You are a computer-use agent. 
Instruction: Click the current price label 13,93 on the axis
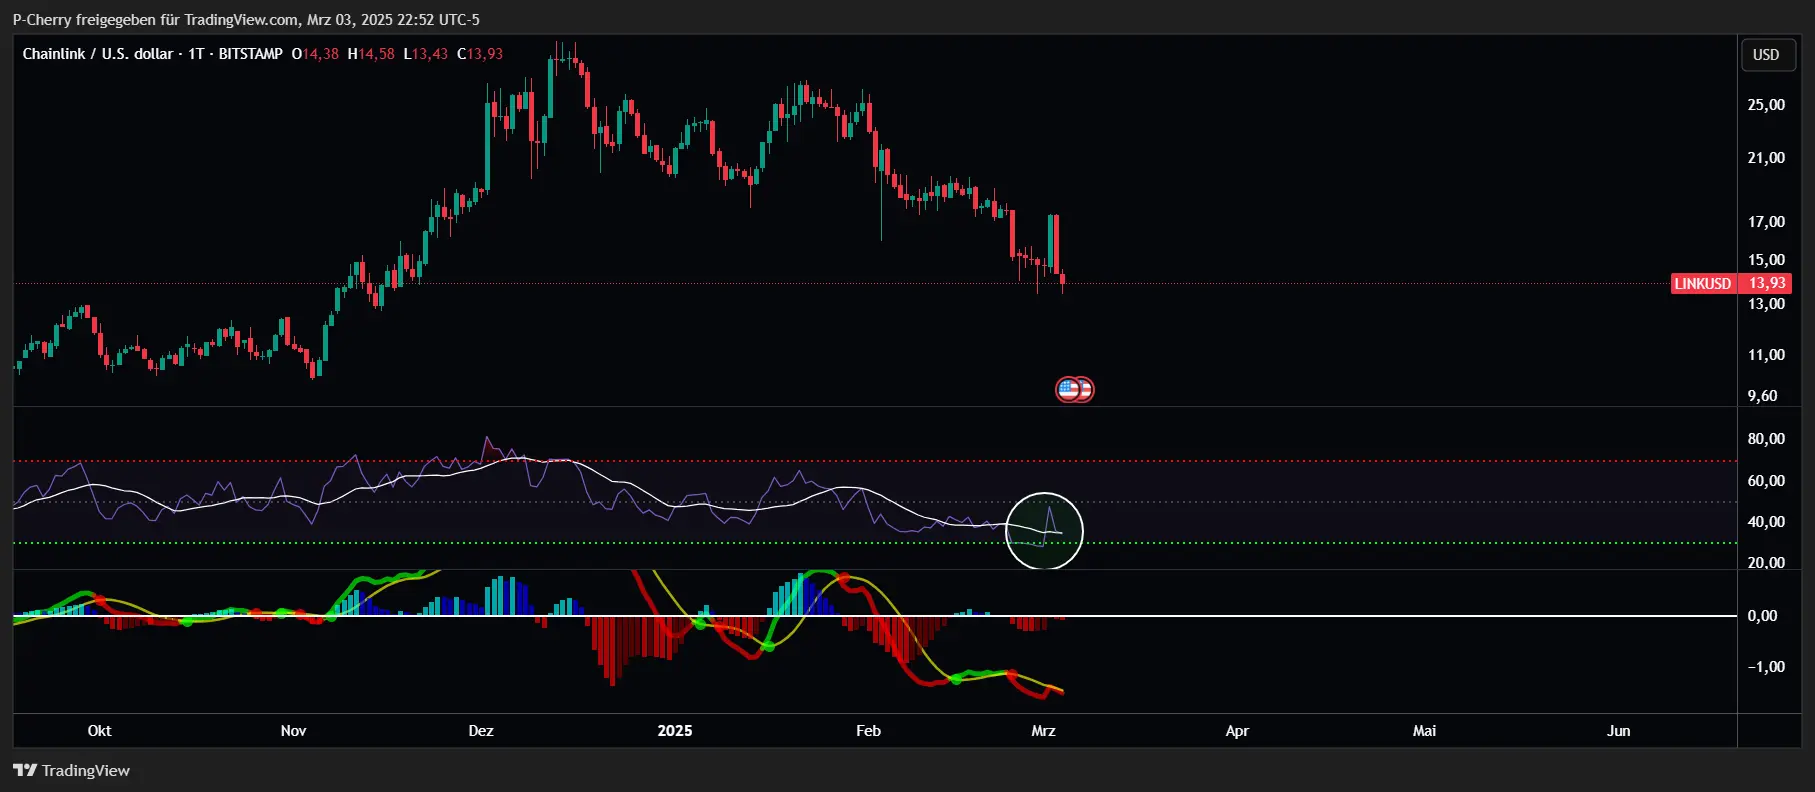click(x=1766, y=284)
